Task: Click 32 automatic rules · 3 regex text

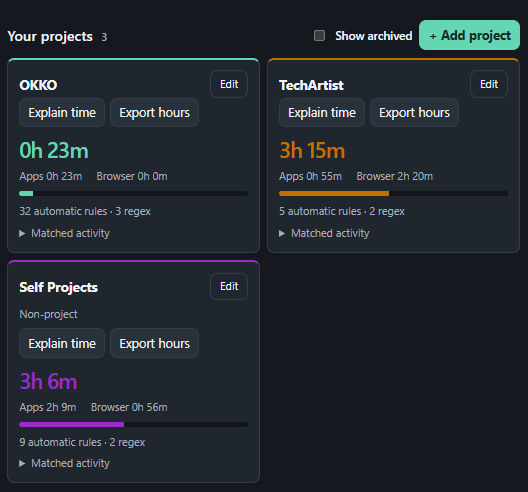Action: pyautogui.click(x=85, y=211)
